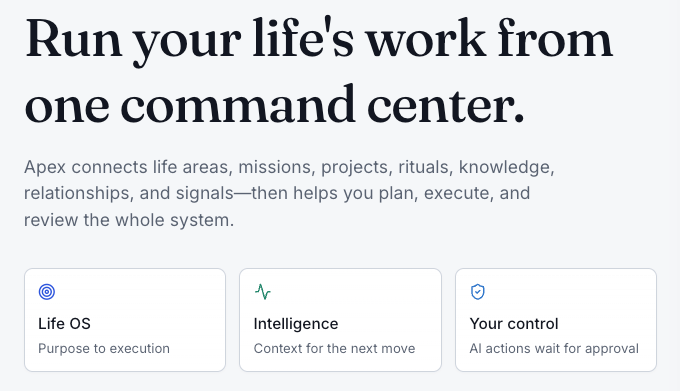Screen dimensions: 680x391
Task: Click the word "missions," in the description
Action: 277,167
